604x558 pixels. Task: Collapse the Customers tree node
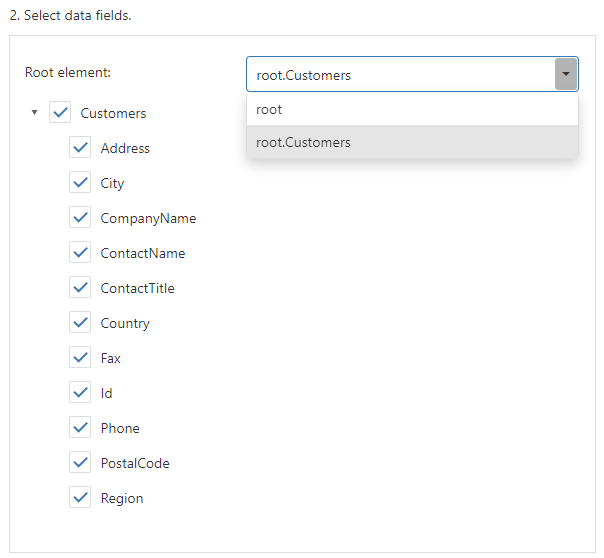point(34,113)
